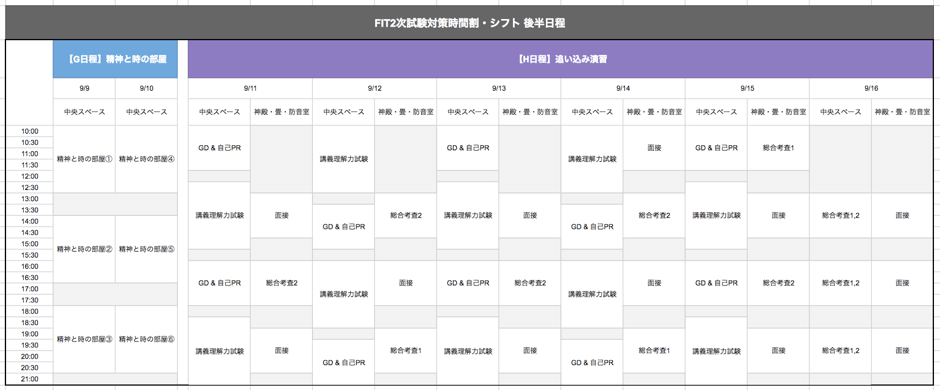Click the 精神と時の部屋⑤ cell
This screenshot has height=390, width=940.
(146, 249)
